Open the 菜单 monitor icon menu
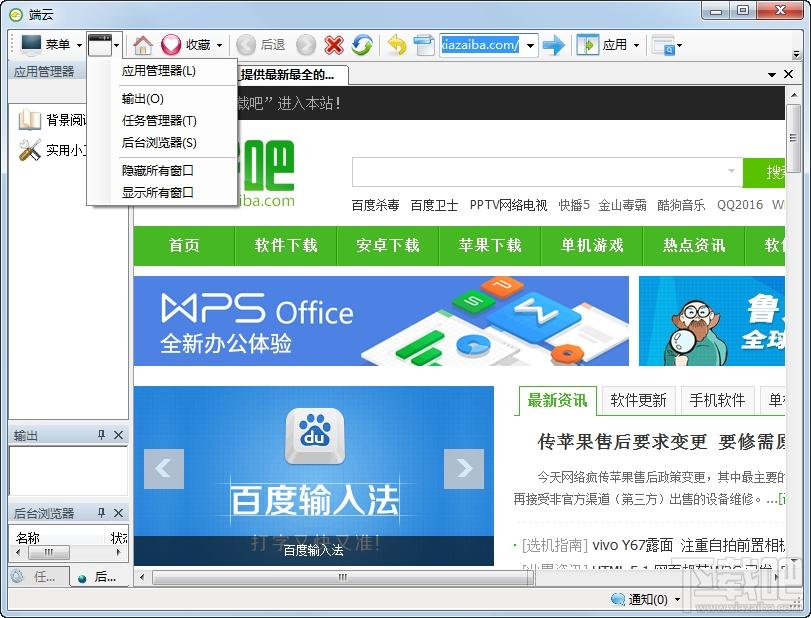This screenshot has width=811, height=618. (x=31, y=45)
